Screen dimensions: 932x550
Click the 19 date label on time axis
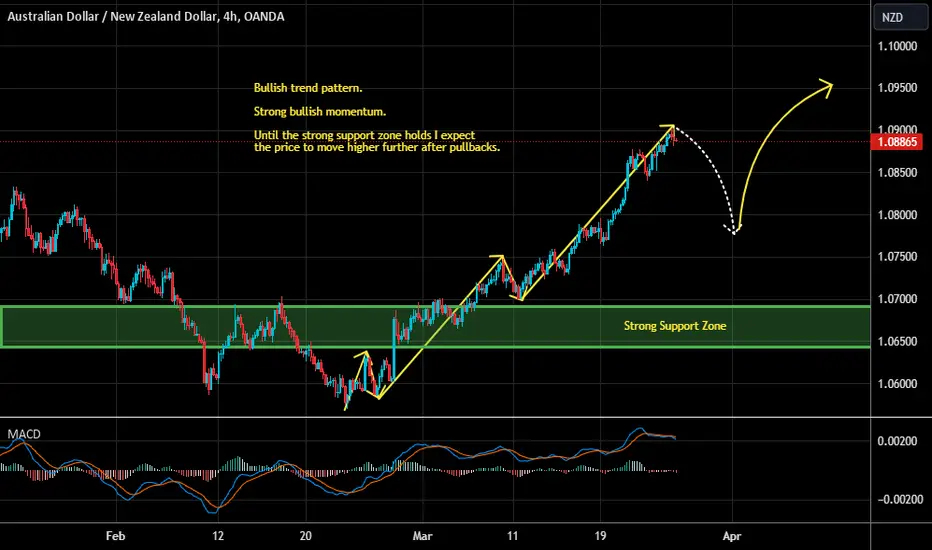click(x=600, y=536)
